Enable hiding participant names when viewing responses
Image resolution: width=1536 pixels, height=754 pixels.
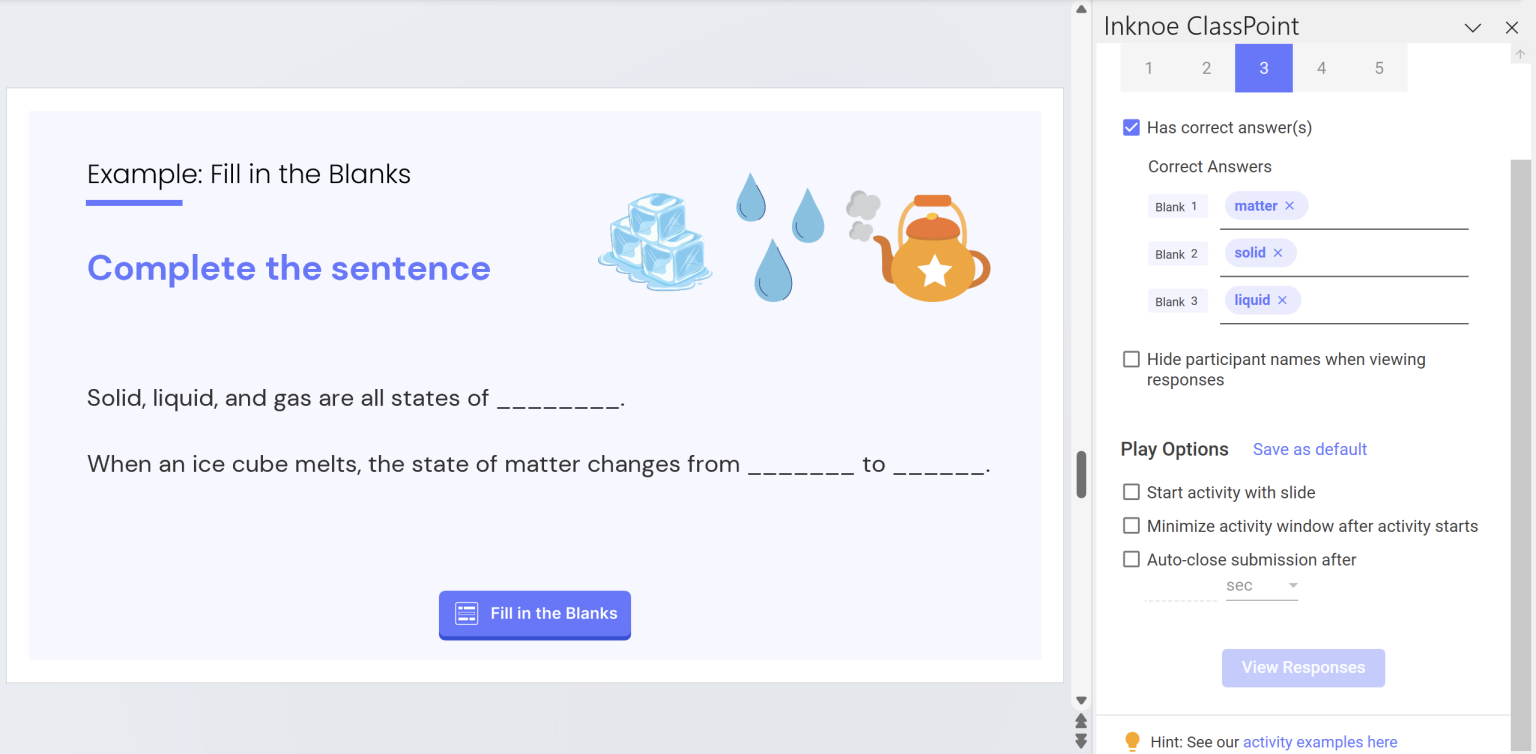click(x=1131, y=359)
